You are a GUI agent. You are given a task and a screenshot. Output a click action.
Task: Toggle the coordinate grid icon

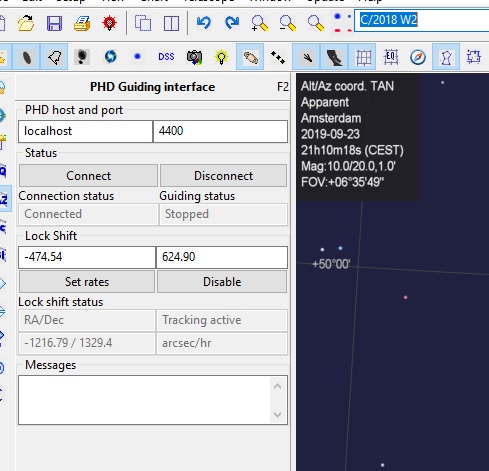363,57
